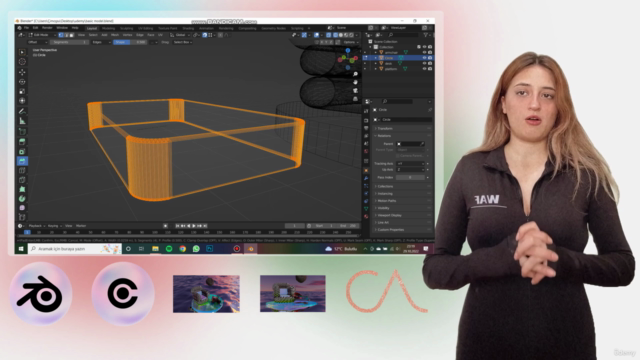Collapse the Relations panel
This screenshot has height=360, width=640.
pos(402,136)
